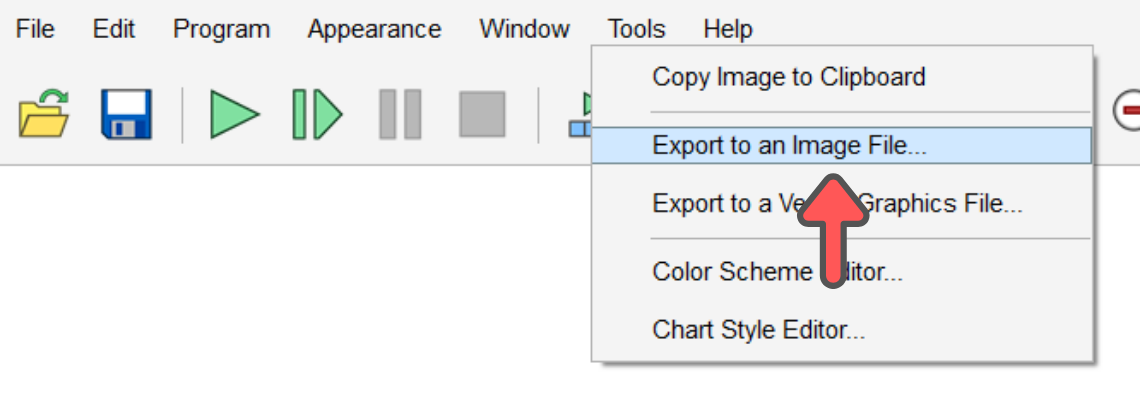Image resolution: width=1140 pixels, height=413 pixels.
Task: Open the Edit menu
Action: click(x=114, y=29)
